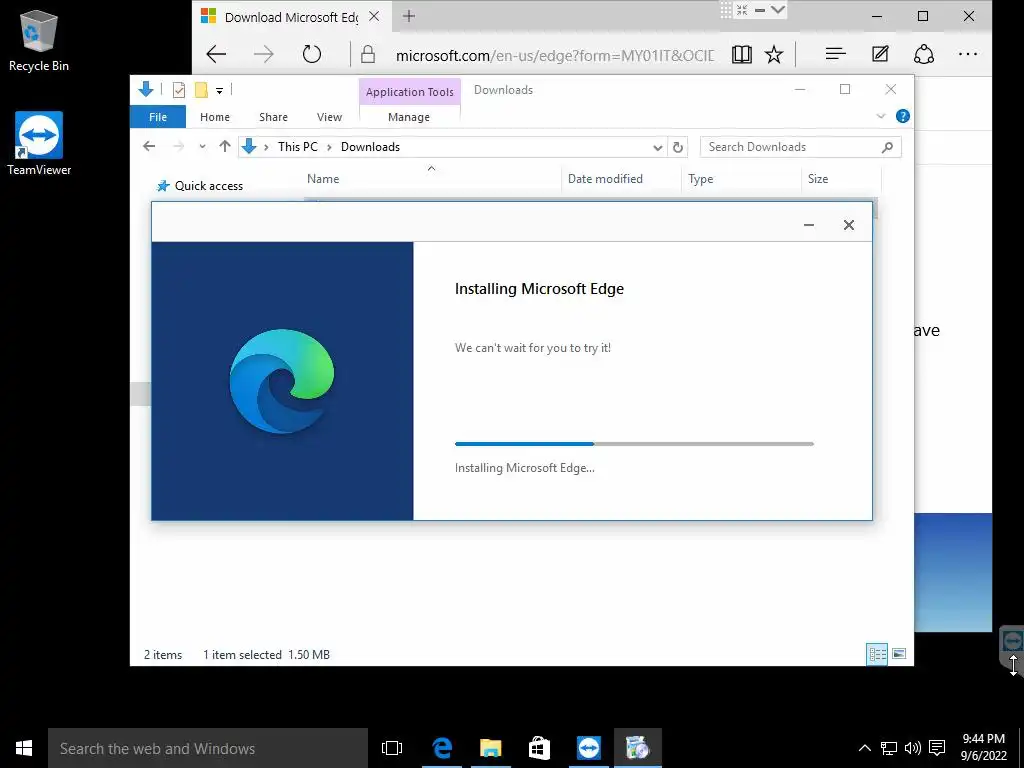Open Explorer recent locations dropdown
Screen dimensions: 1024x768
coord(202,147)
